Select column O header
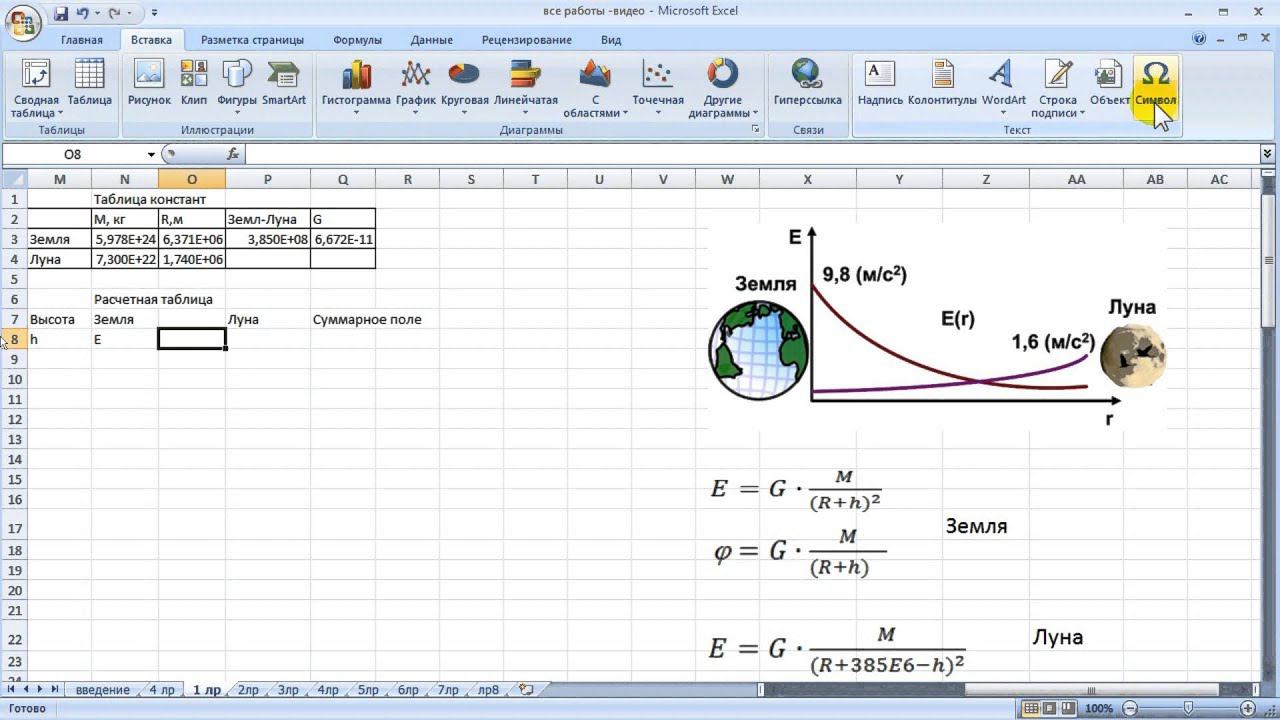This screenshot has height=720, width=1280. (x=191, y=179)
